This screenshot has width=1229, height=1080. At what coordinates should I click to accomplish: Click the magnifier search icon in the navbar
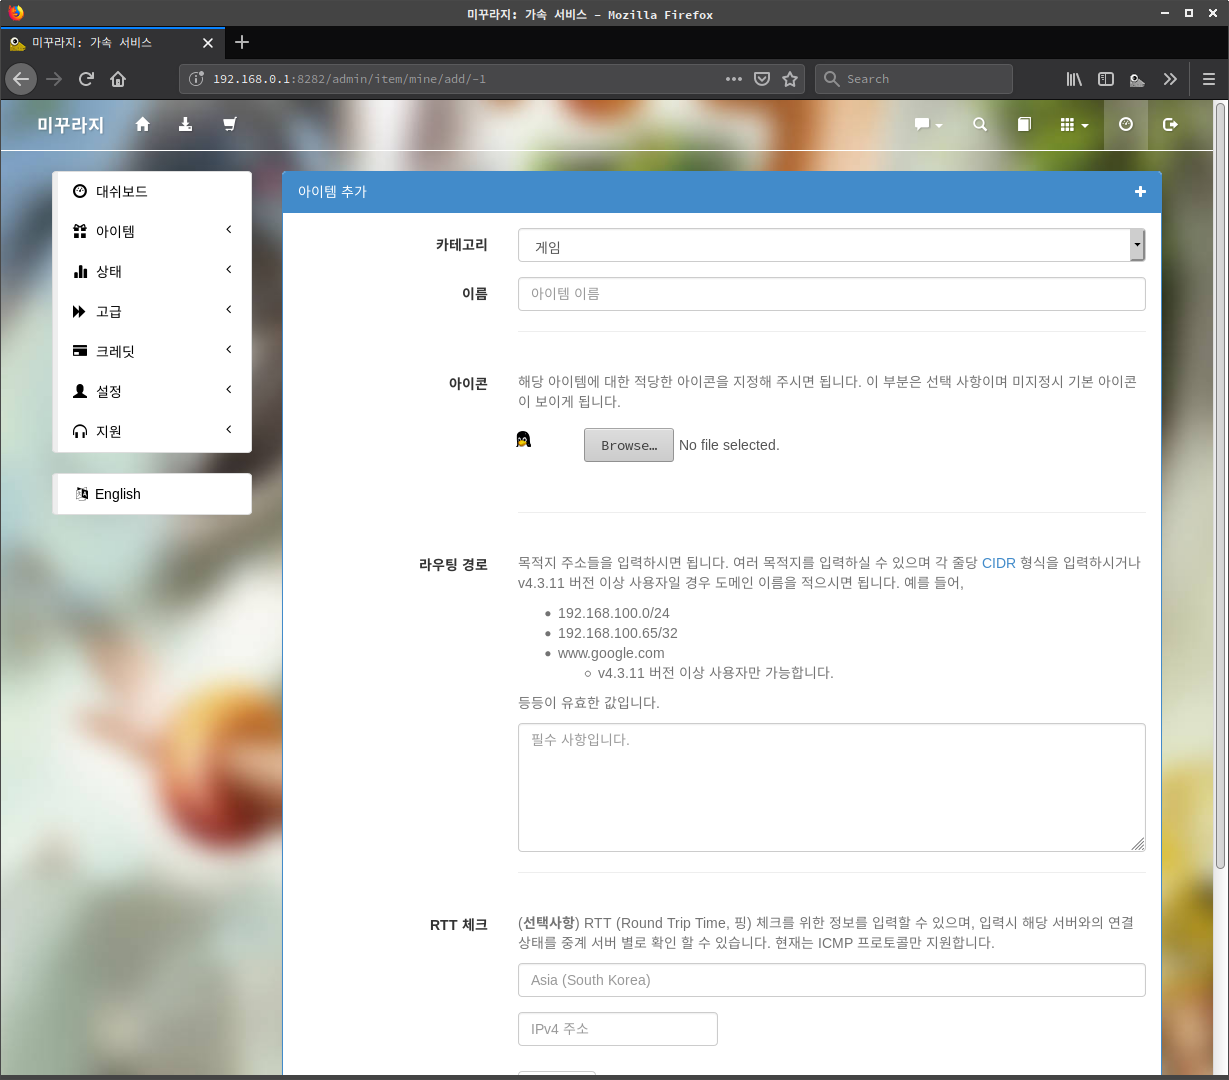click(x=980, y=124)
